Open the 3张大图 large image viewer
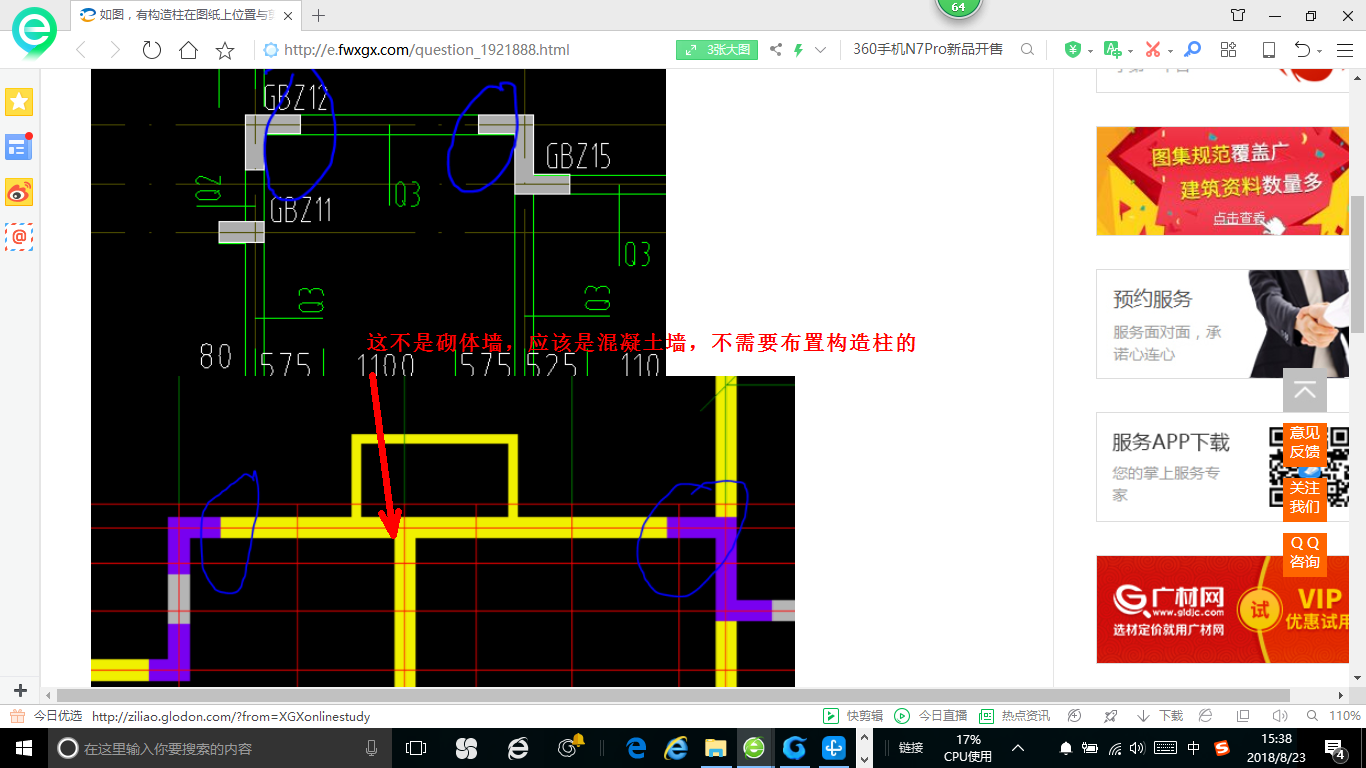The width and height of the screenshot is (1366, 768). 717,50
